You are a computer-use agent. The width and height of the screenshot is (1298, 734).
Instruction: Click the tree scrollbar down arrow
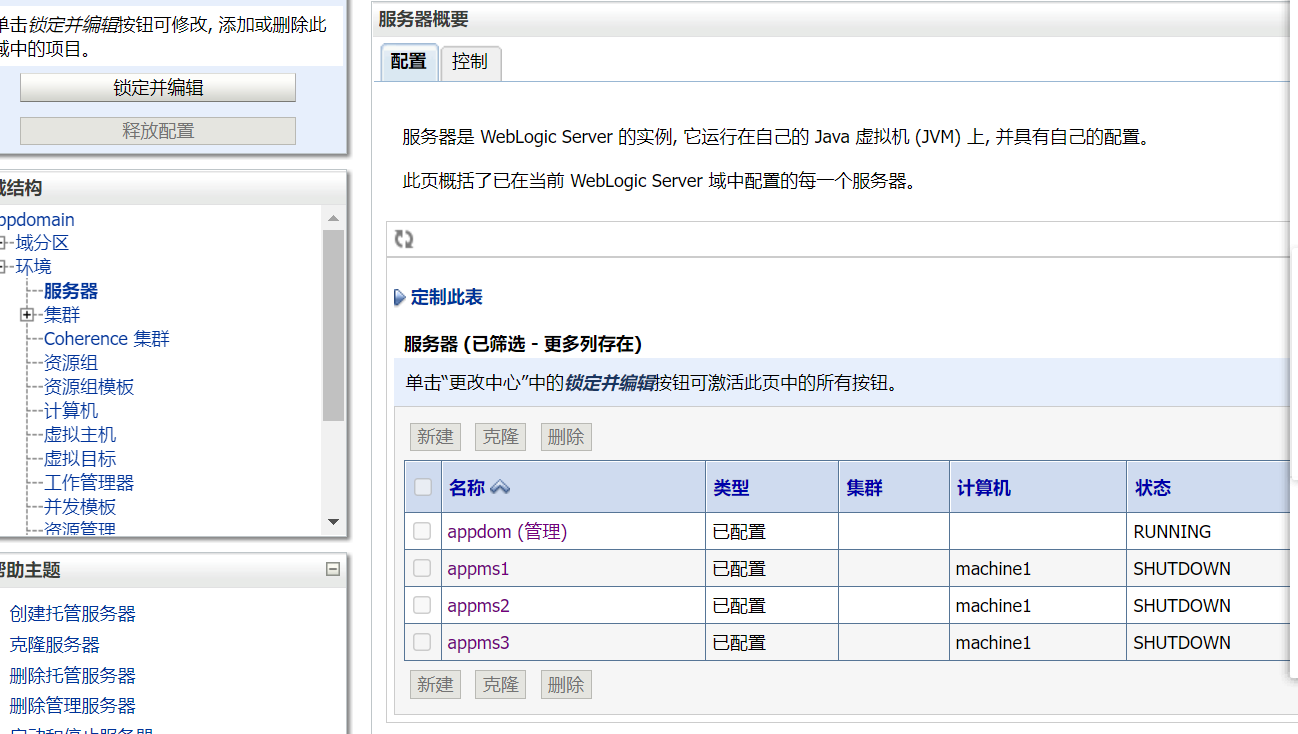click(x=334, y=521)
